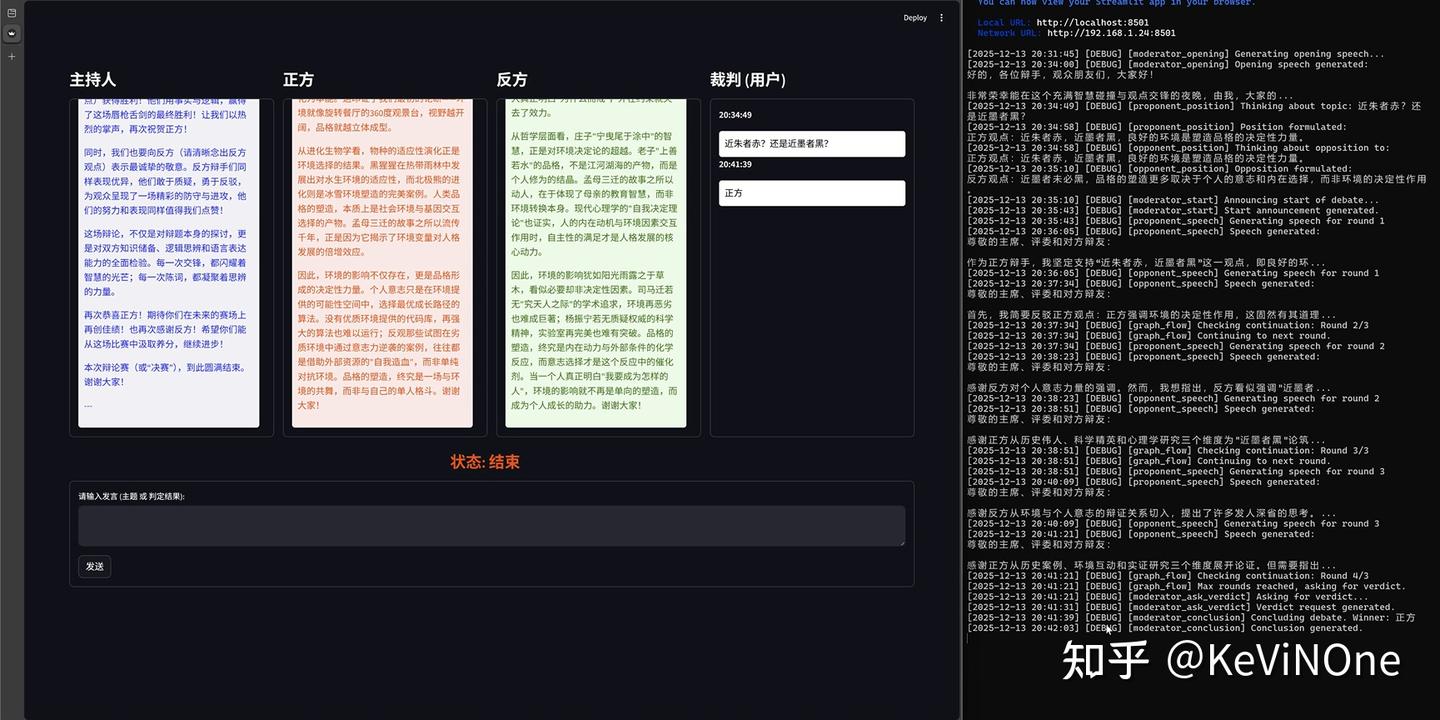Click the 请输入发言 message input box
This screenshot has width=1440, height=720.
tap(491, 525)
